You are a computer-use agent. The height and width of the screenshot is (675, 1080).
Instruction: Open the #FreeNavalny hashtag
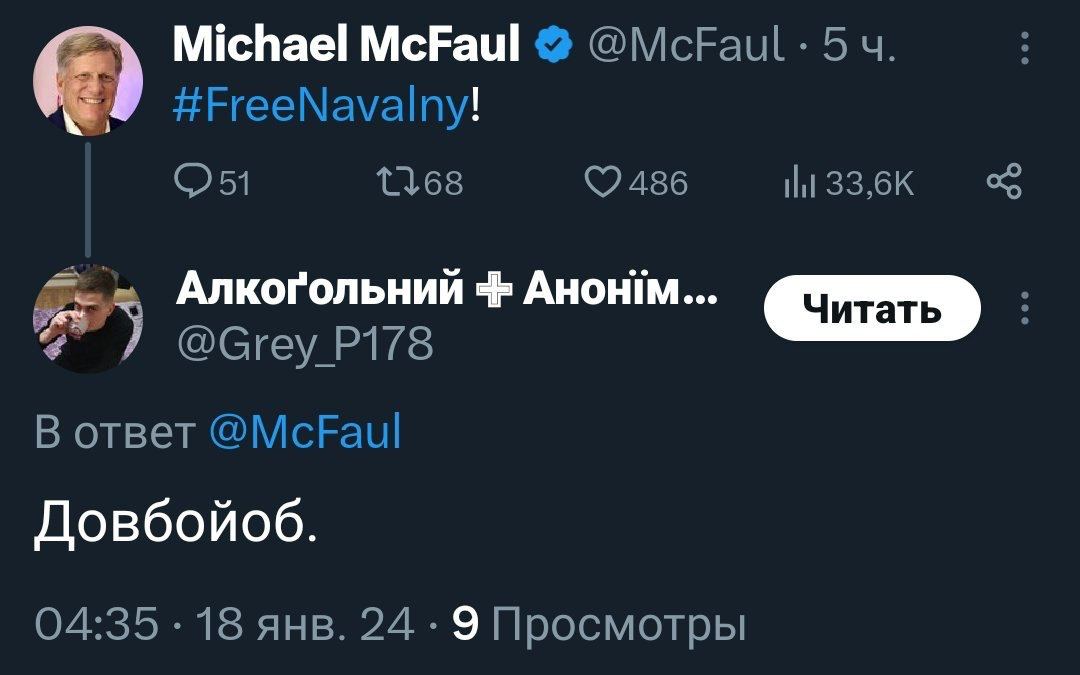[x=321, y=101]
